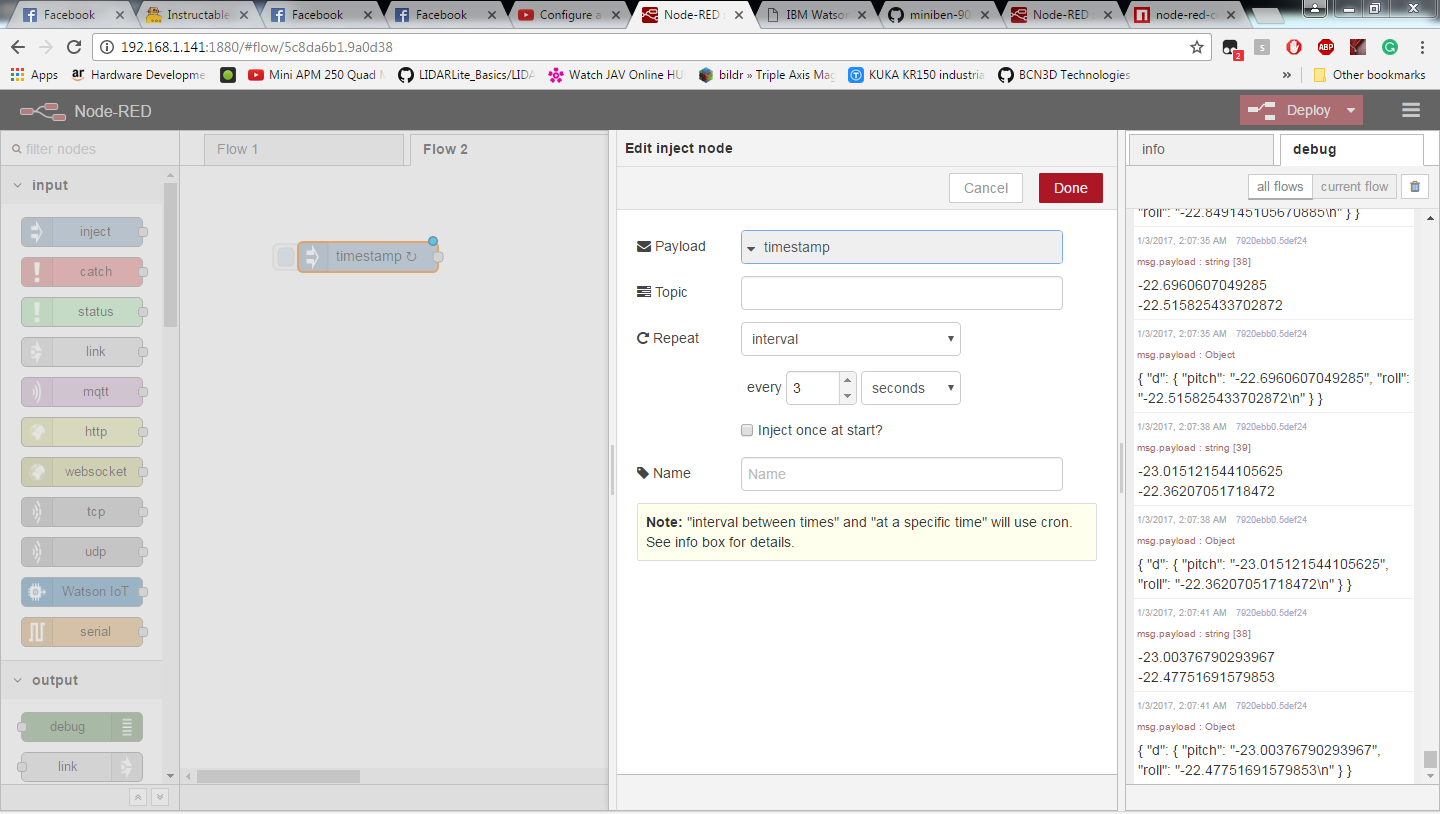This screenshot has width=1440, height=814.
Task: Open the Adblock Plus extension
Action: [1325, 47]
